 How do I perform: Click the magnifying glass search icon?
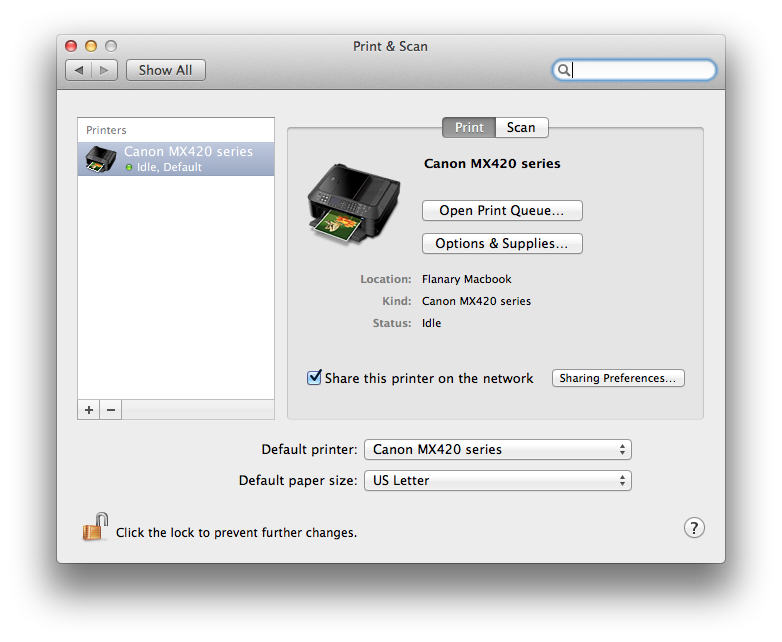563,70
